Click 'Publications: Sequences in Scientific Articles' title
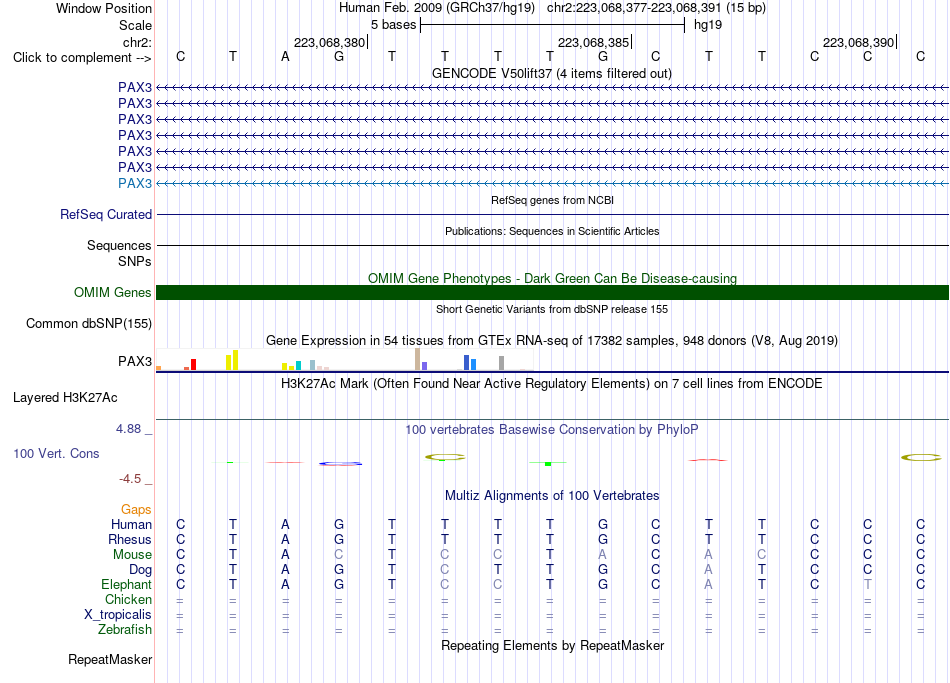The image size is (950, 683). tap(552, 231)
